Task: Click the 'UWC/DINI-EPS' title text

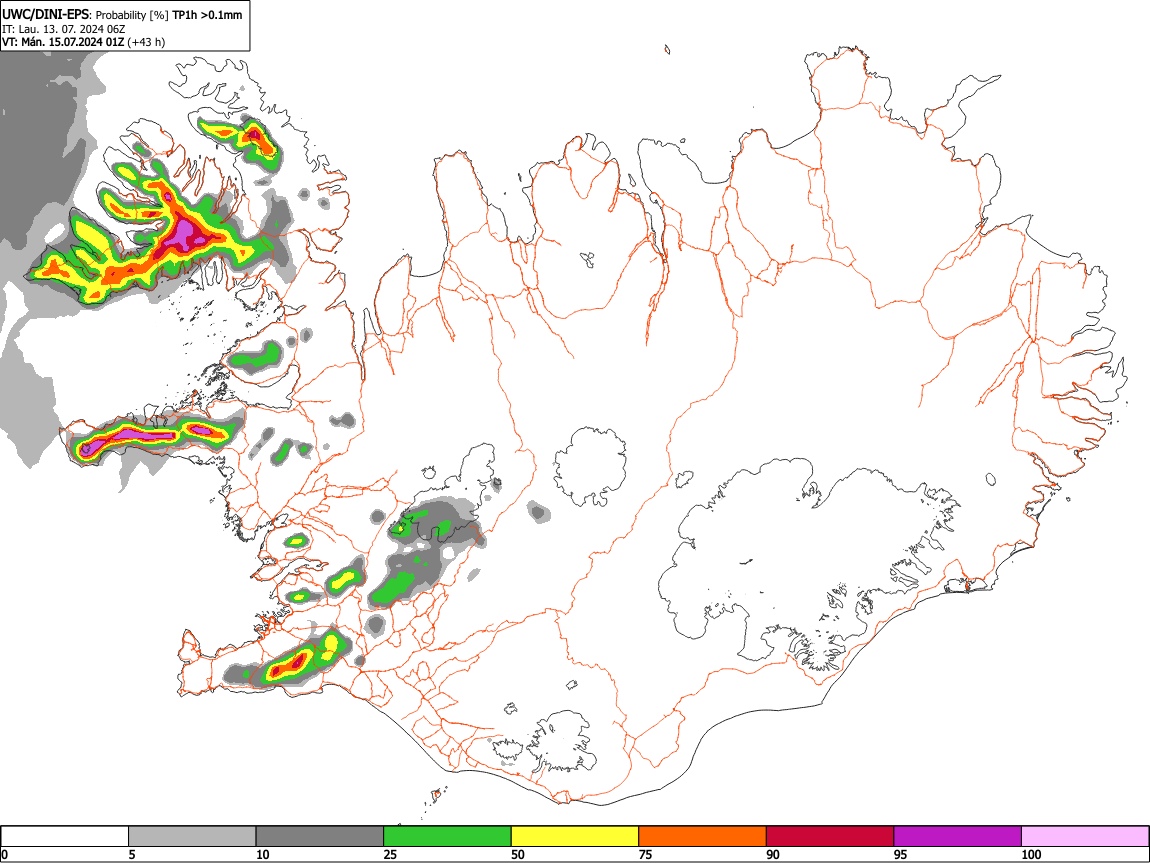Action: [45, 15]
